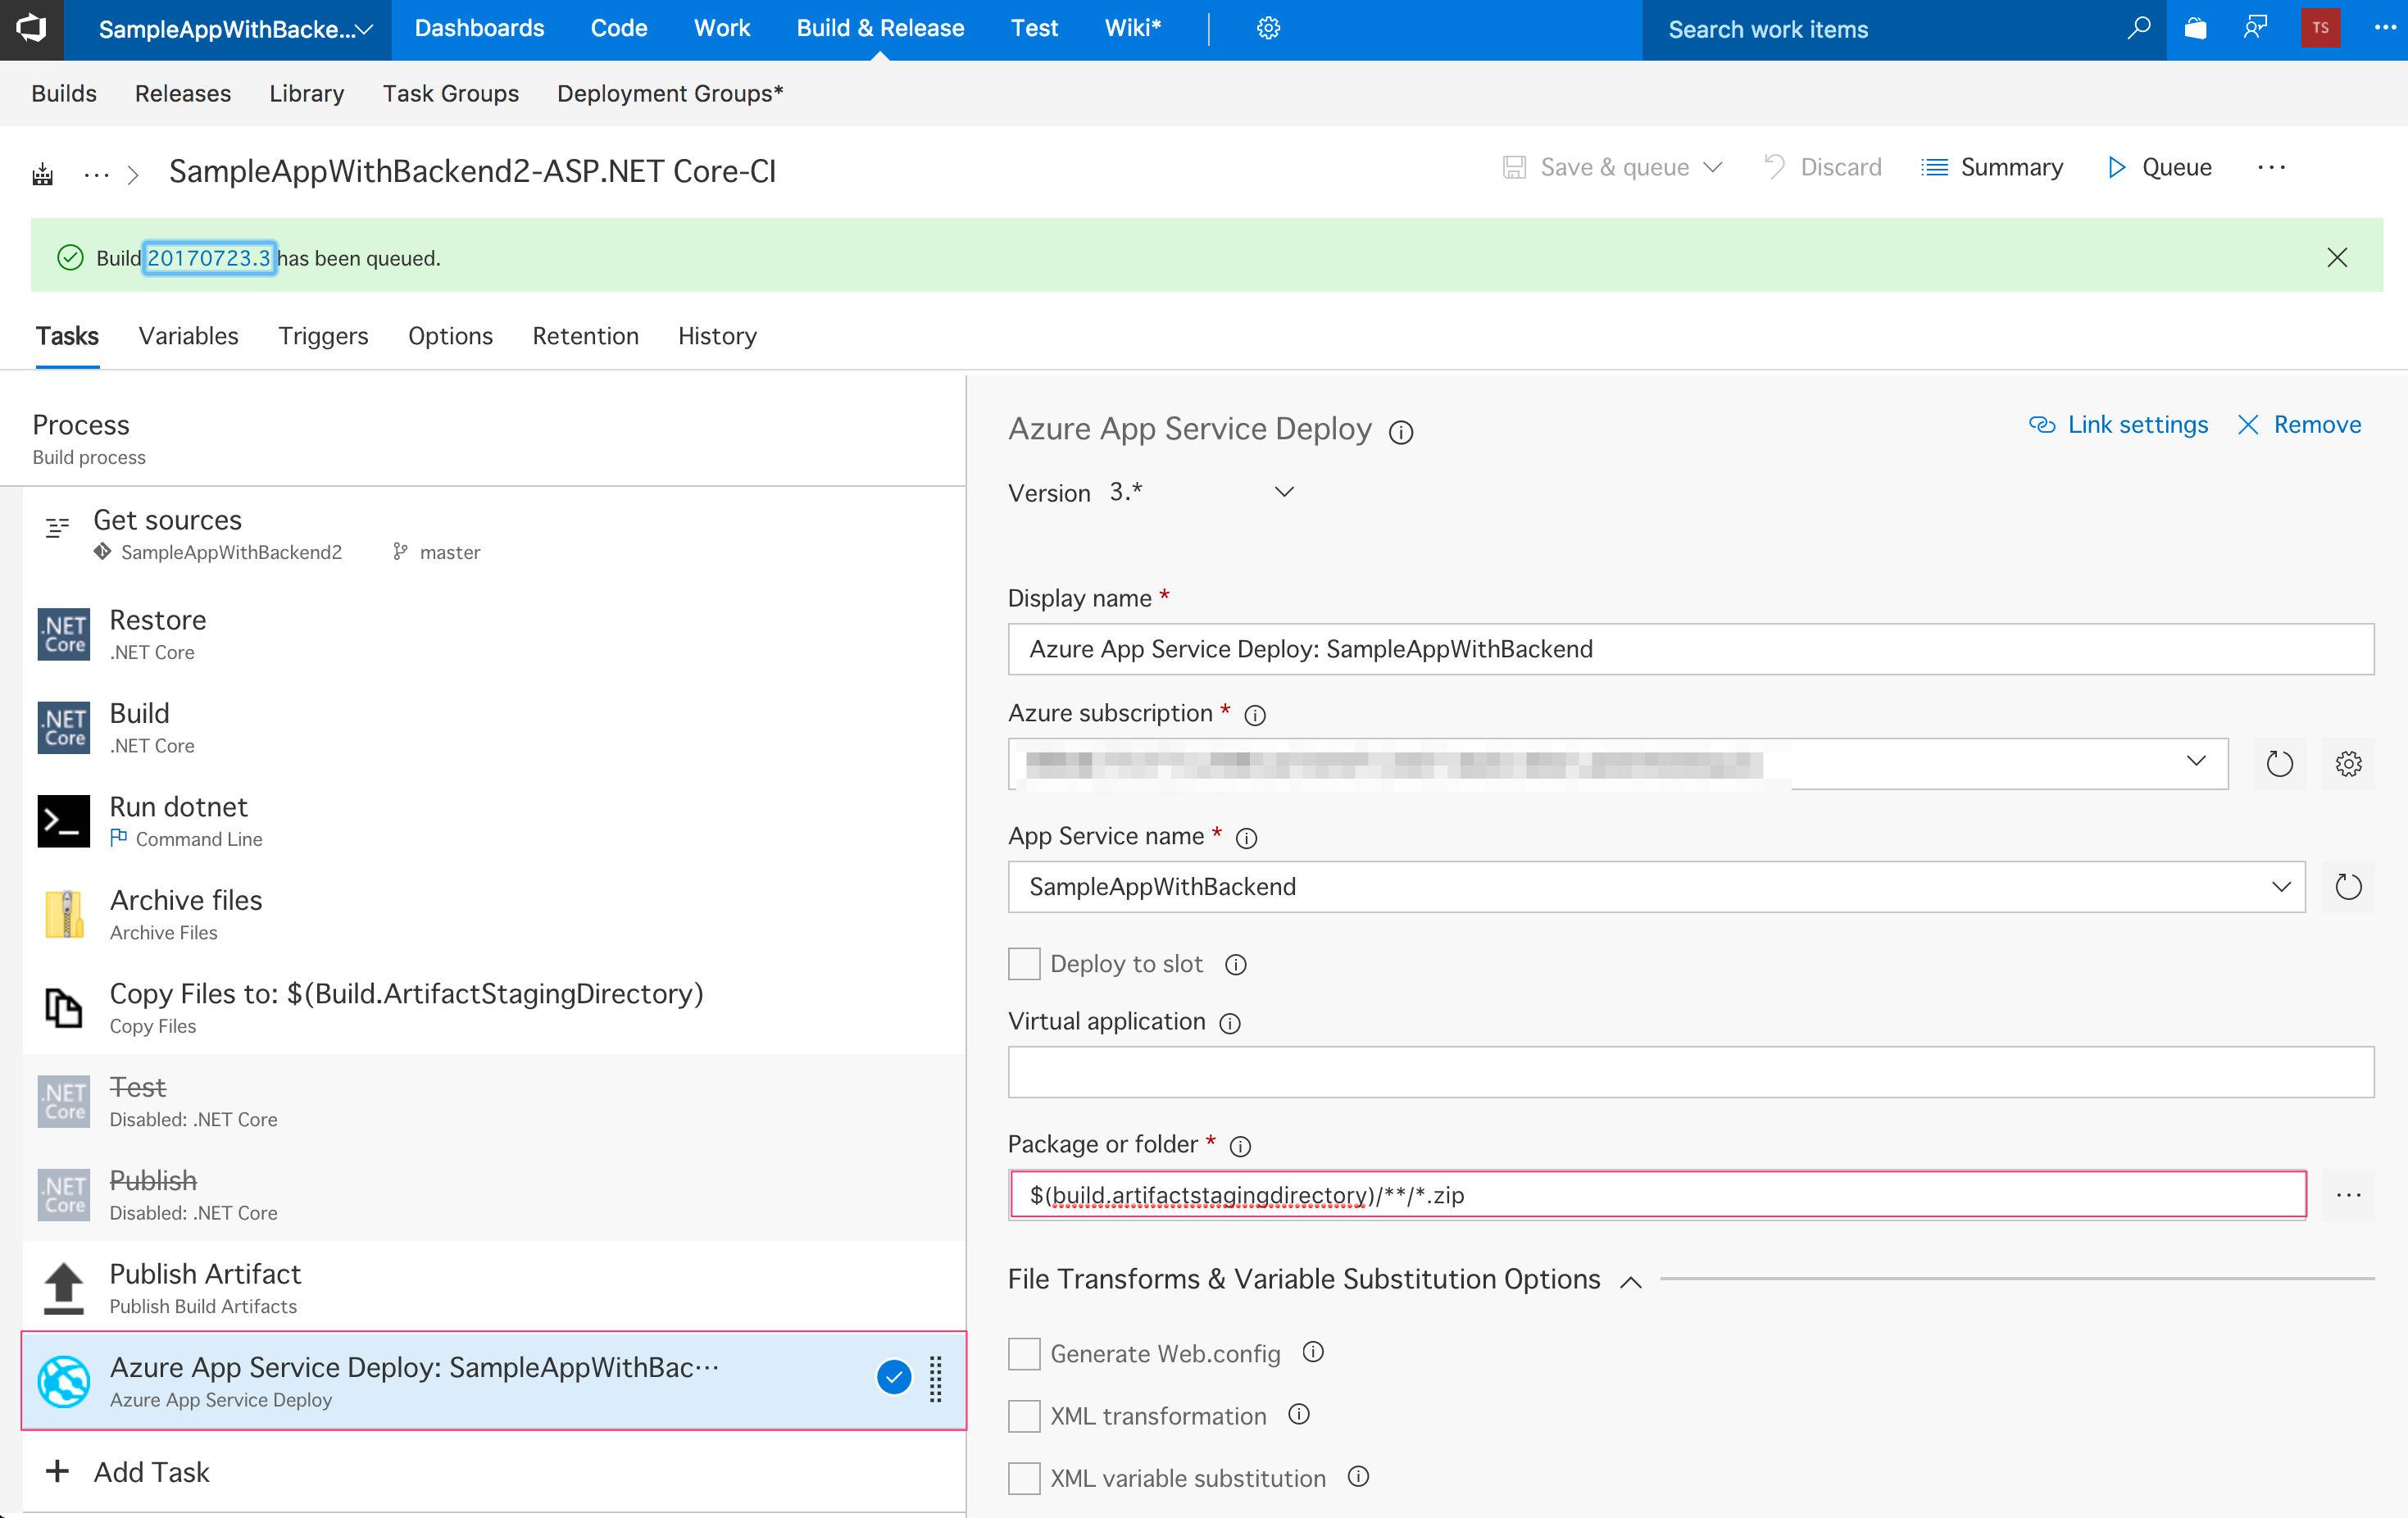The width and height of the screenshot is (2408, 1518).
Task: Click info icon next to Package or folder
Action: pos(1240,1146)
